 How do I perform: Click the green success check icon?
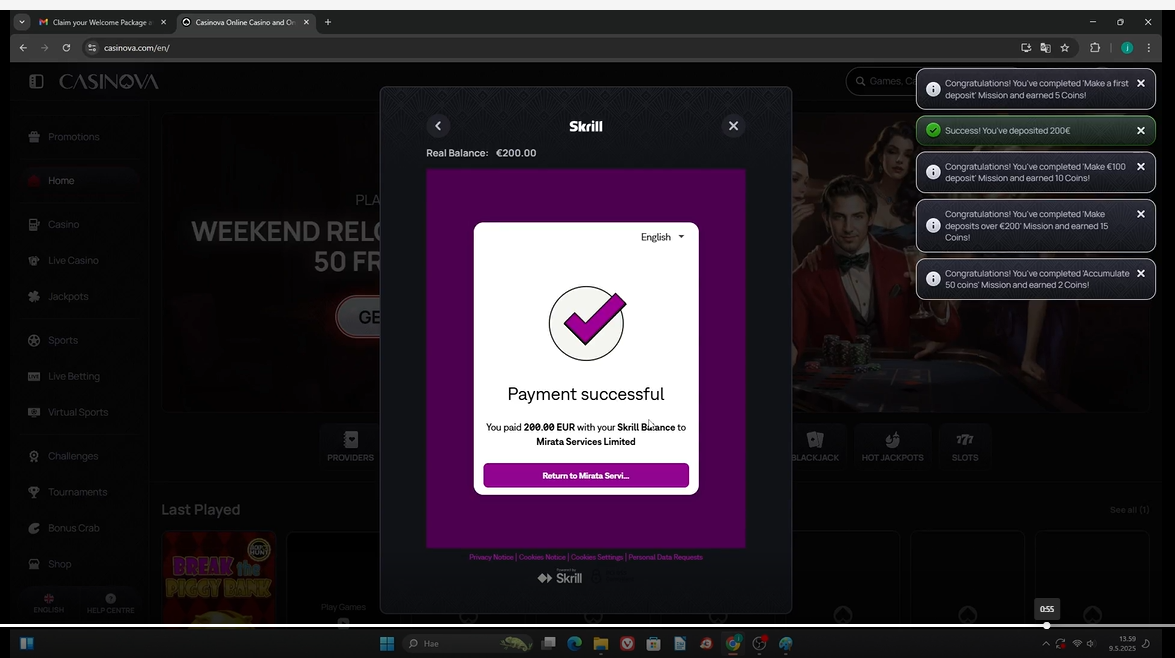933,130
